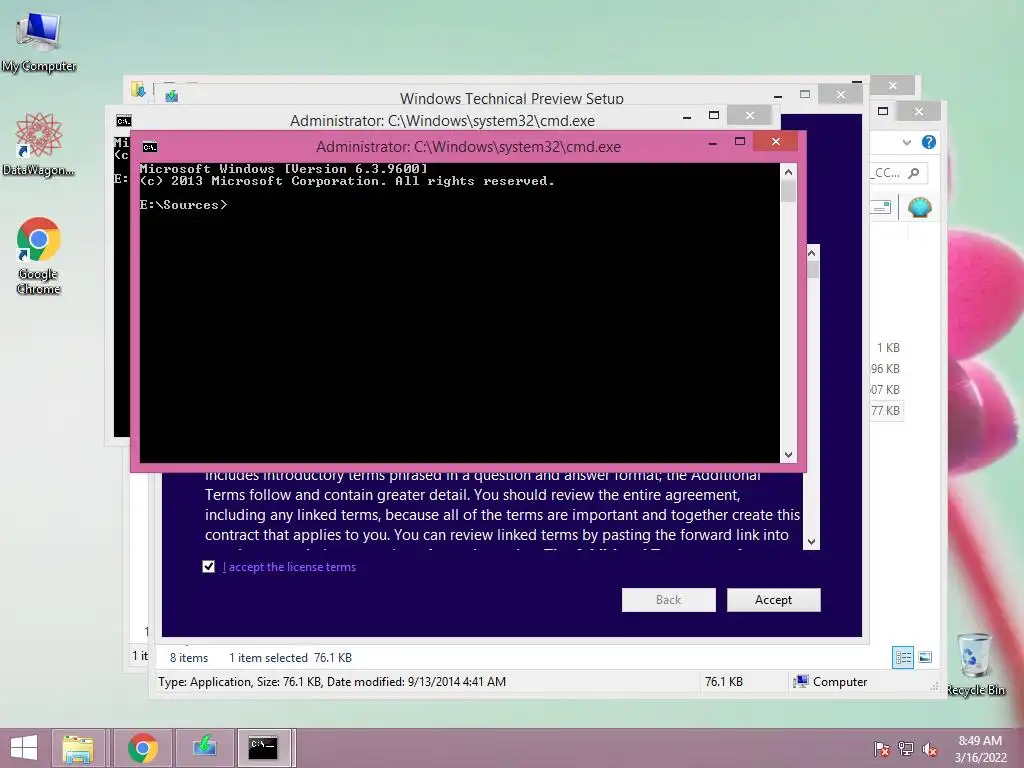Switch to the cmd.exe taskbar icon
The image size is (1024, 768).
click(x=264, y=748)
